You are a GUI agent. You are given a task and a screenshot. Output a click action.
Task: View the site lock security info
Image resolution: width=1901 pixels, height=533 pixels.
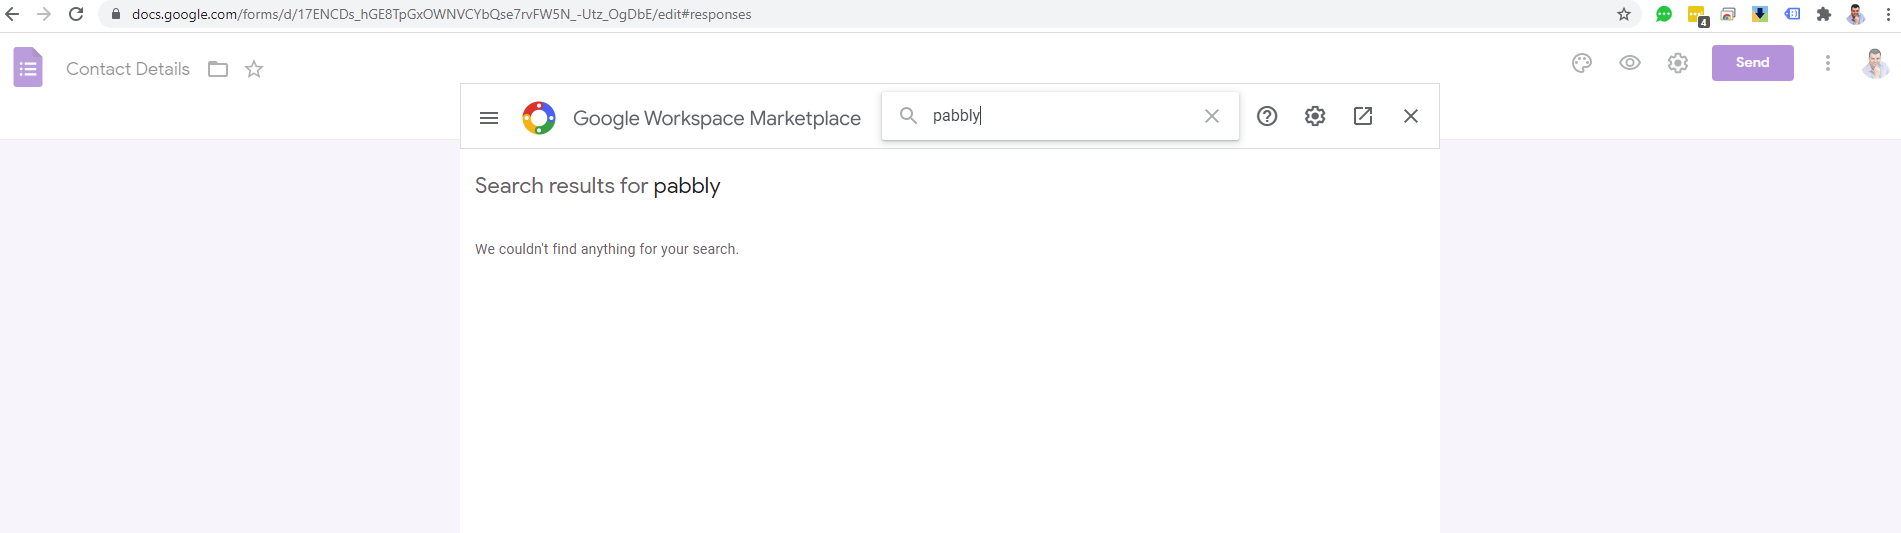click(x=115, y=14)
